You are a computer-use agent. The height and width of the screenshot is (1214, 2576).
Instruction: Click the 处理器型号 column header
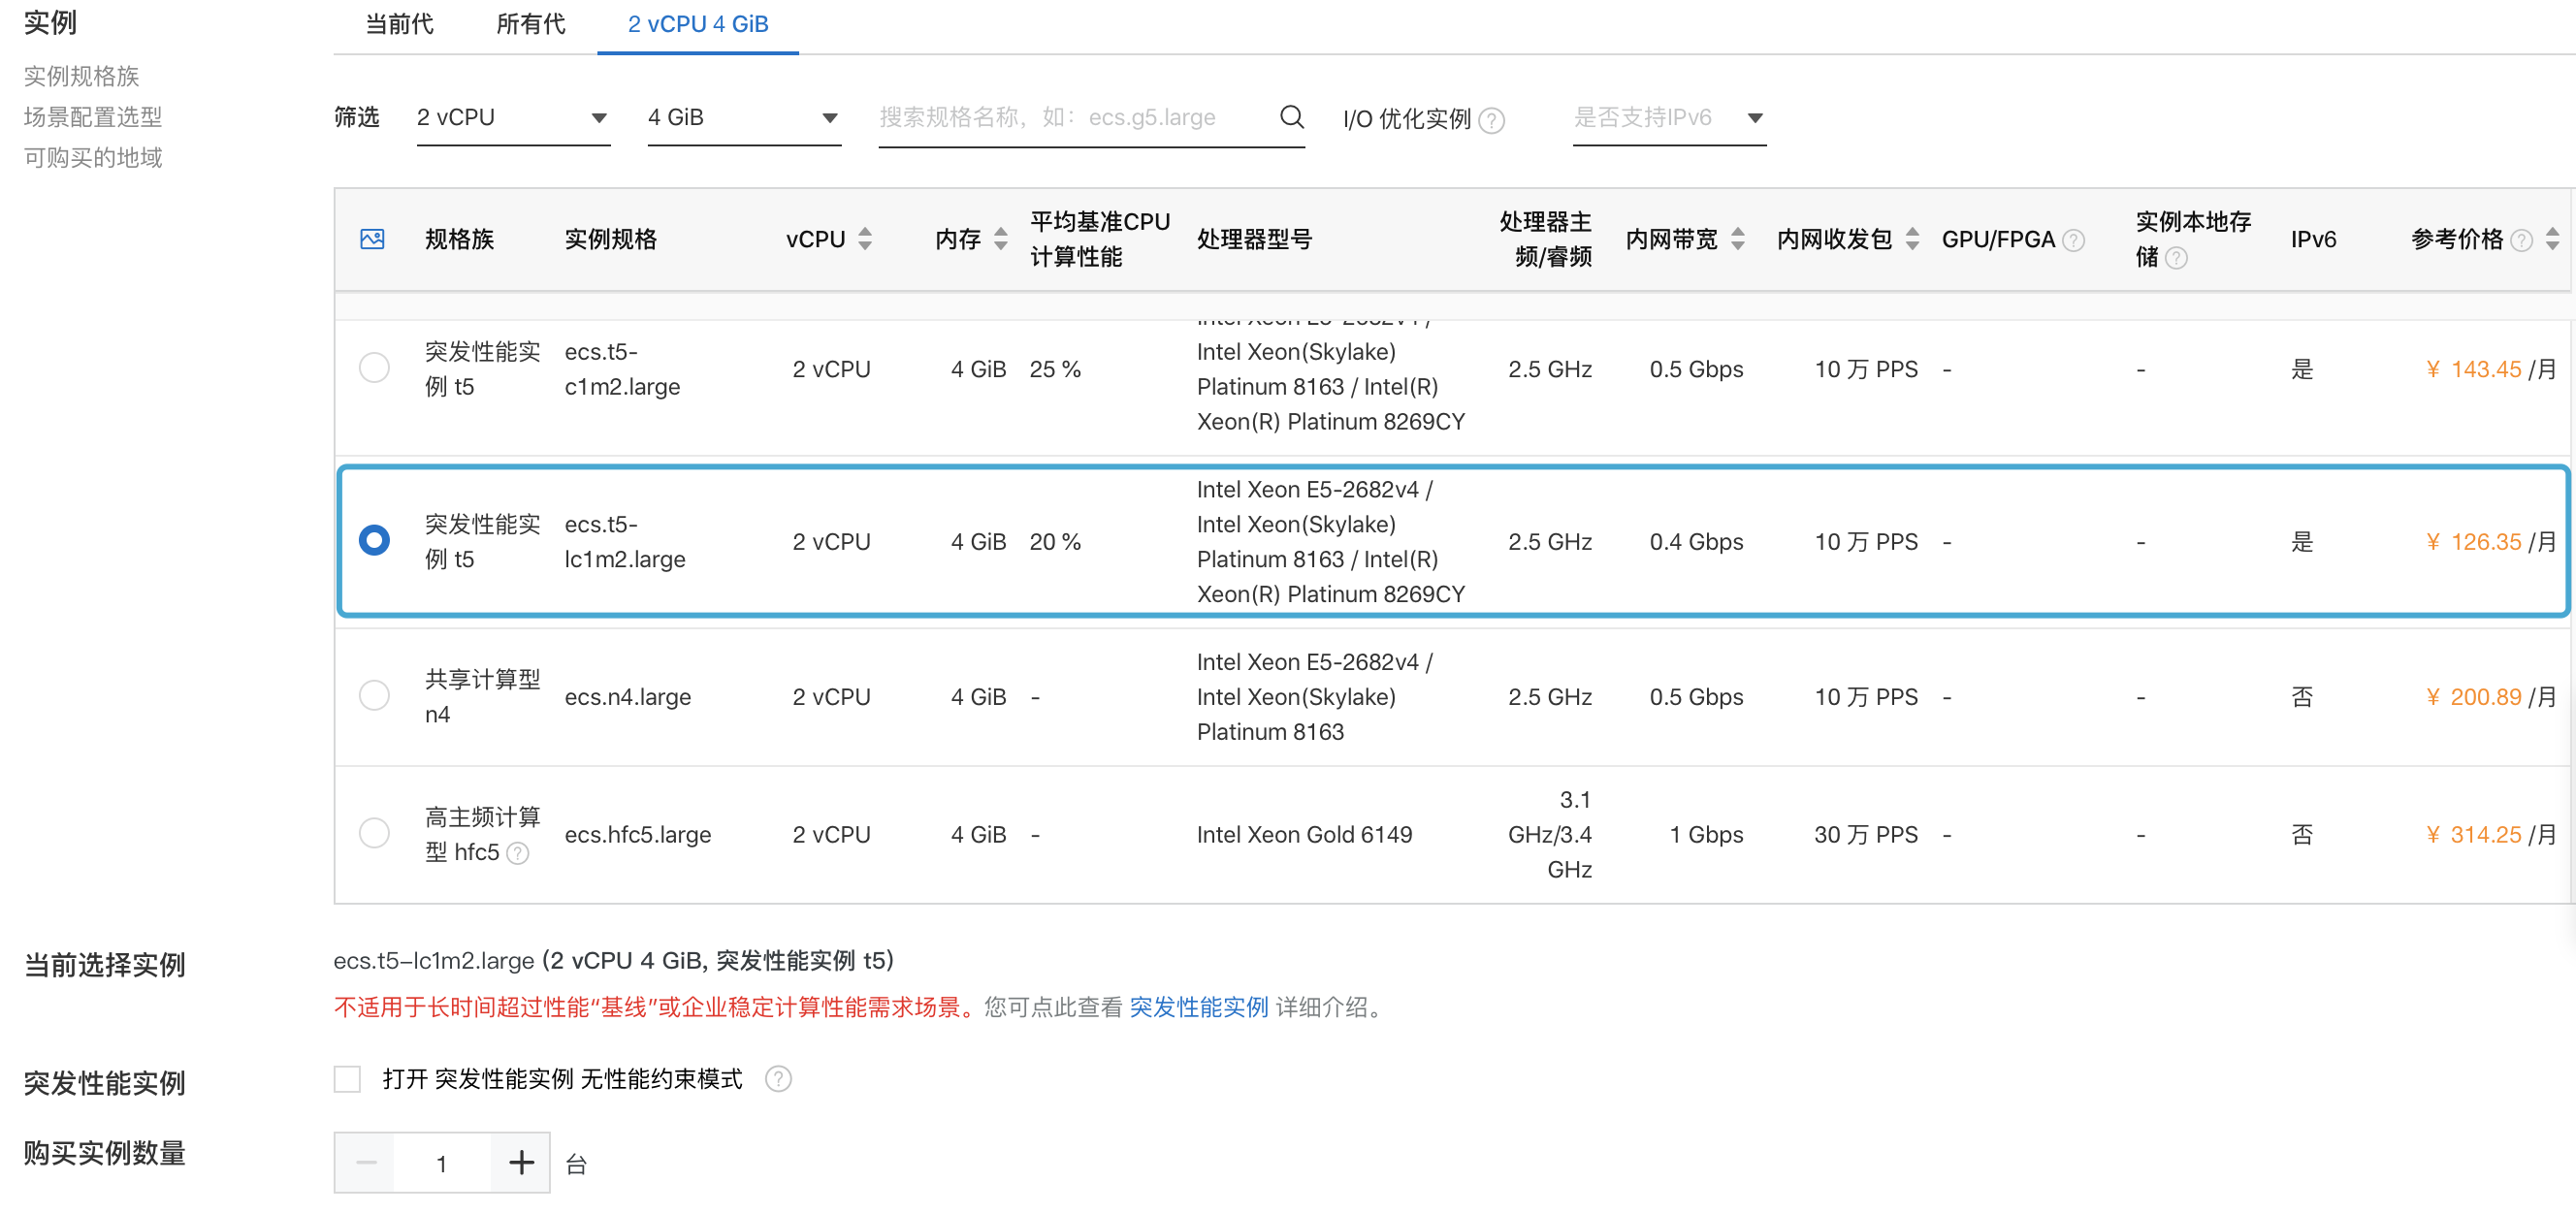(1254, 239)
